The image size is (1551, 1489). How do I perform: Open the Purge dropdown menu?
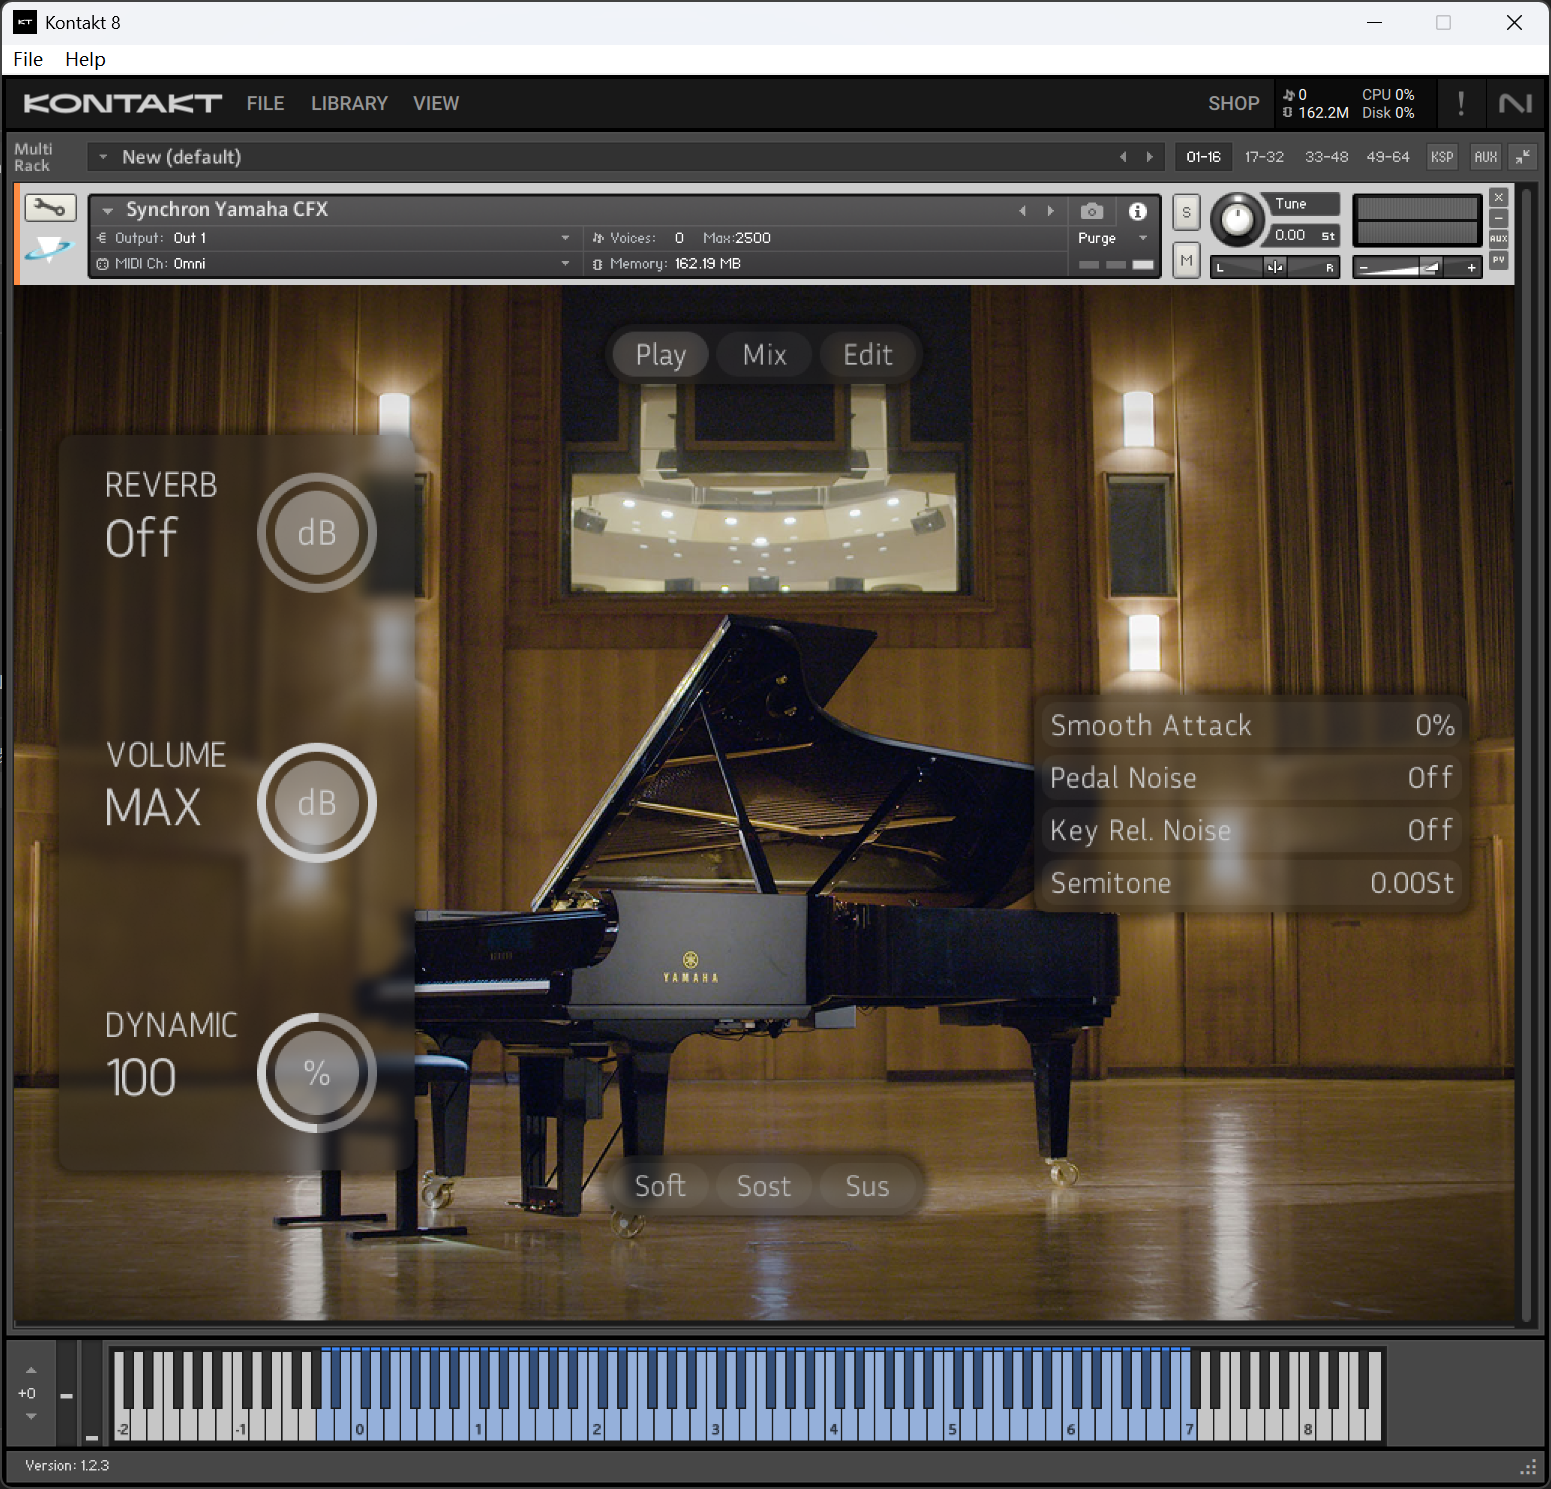(x=1114, y=238)
